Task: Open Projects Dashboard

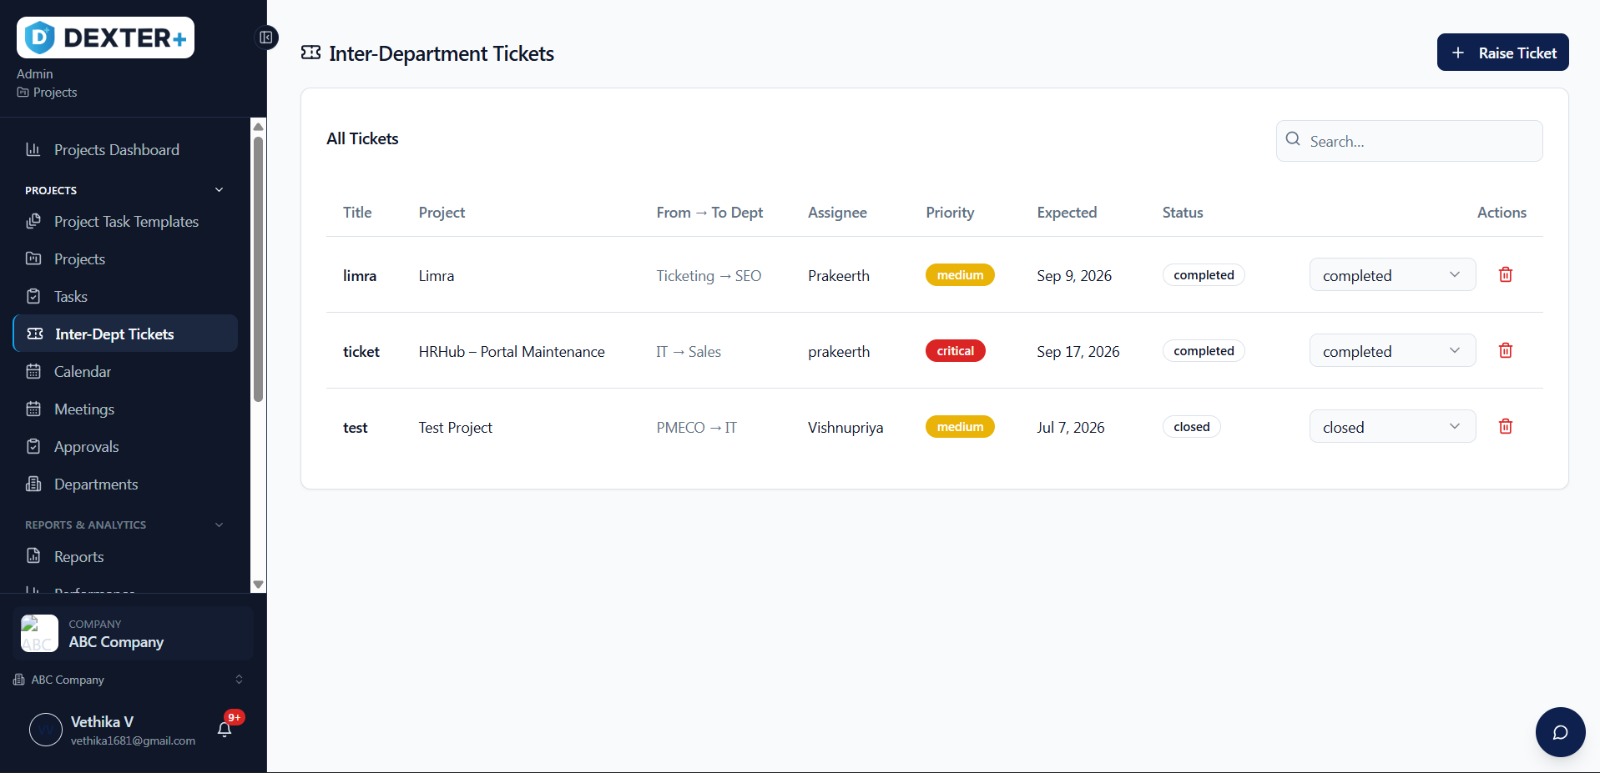Action: [125, 150]
